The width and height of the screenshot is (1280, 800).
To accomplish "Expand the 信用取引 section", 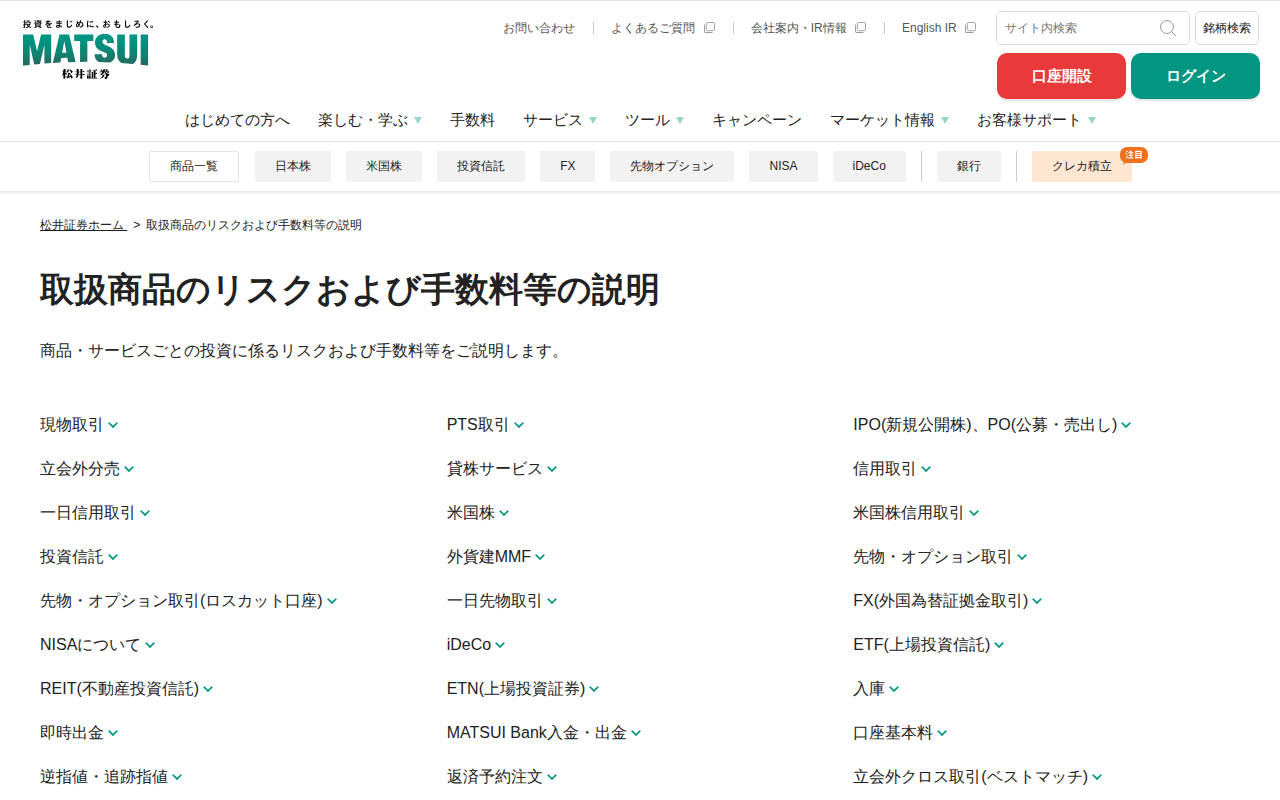I will (x=892, y=469).
